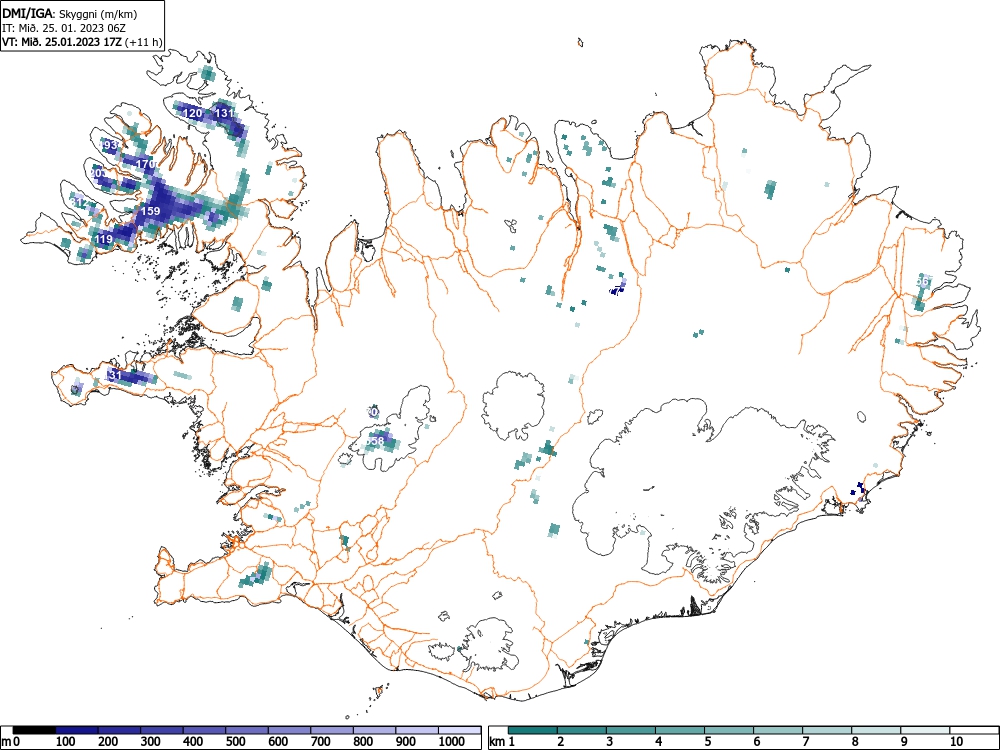Screen dimensions: 1000x750
Task: Click the black 0–100 m legend swatch
Action: tap(34, 730)
